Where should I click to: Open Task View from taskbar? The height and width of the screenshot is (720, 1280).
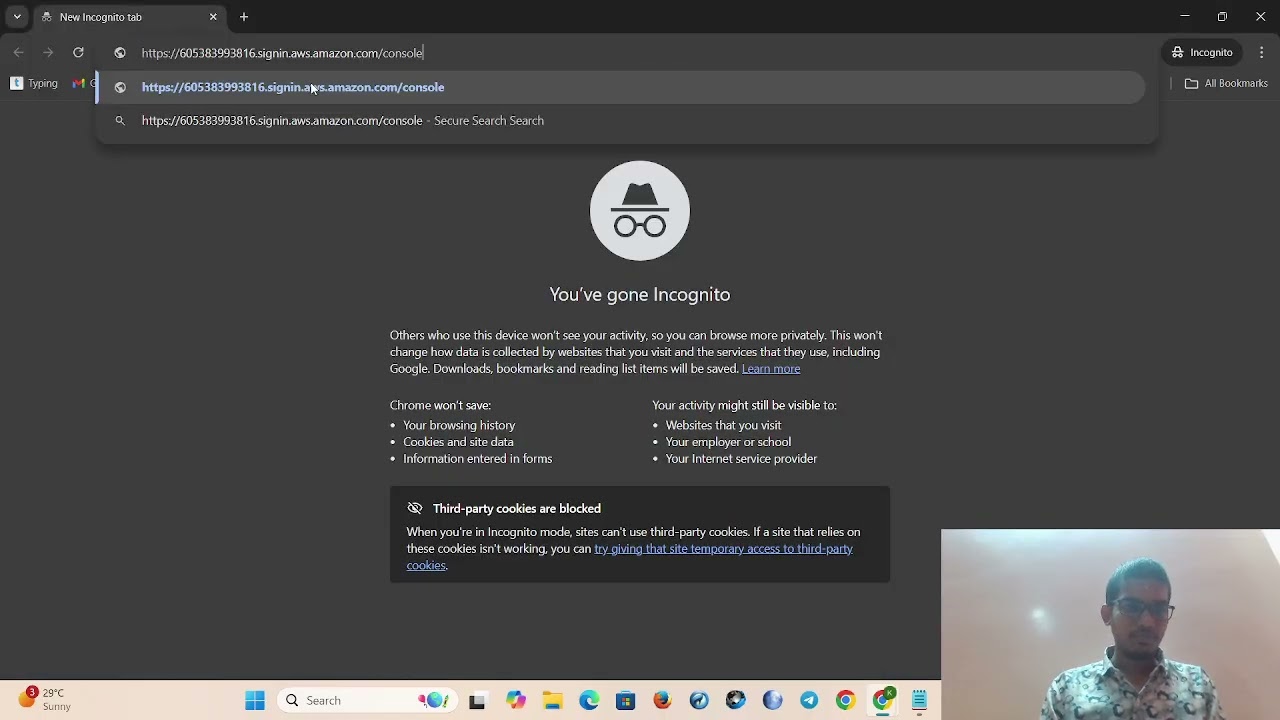point(477,701)
